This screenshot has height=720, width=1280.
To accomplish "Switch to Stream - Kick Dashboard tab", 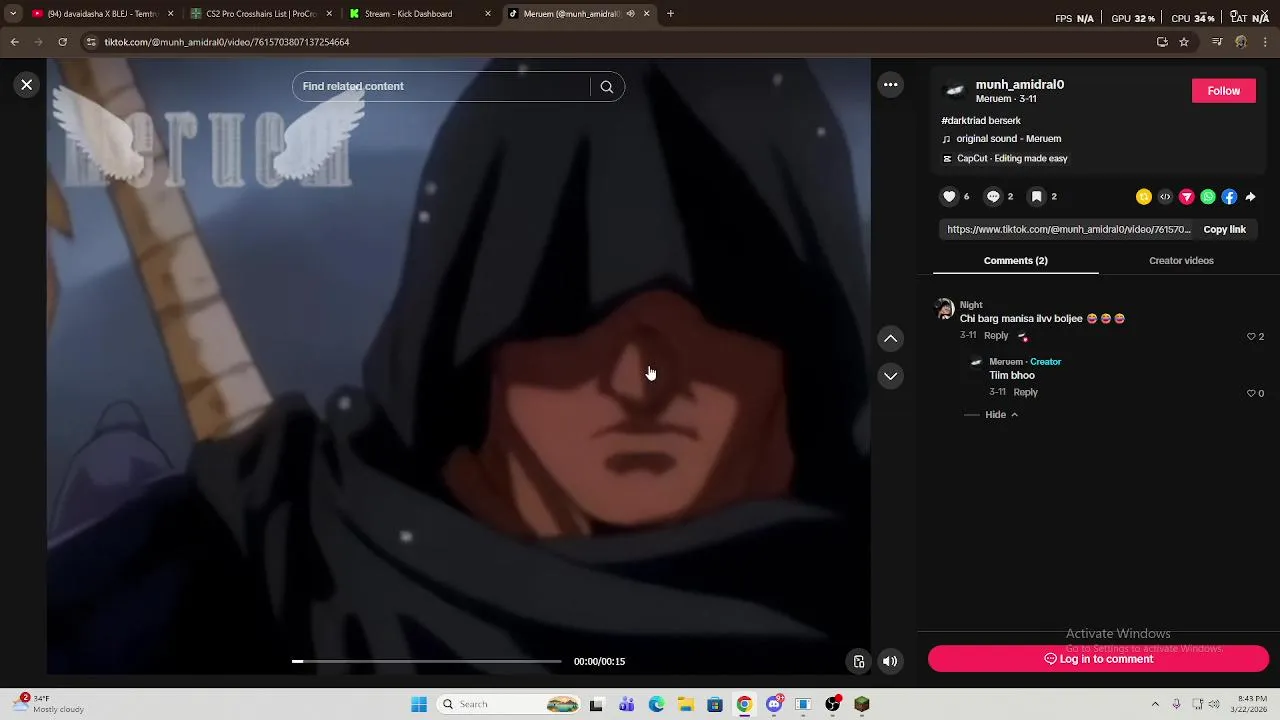I will [420, 14].
